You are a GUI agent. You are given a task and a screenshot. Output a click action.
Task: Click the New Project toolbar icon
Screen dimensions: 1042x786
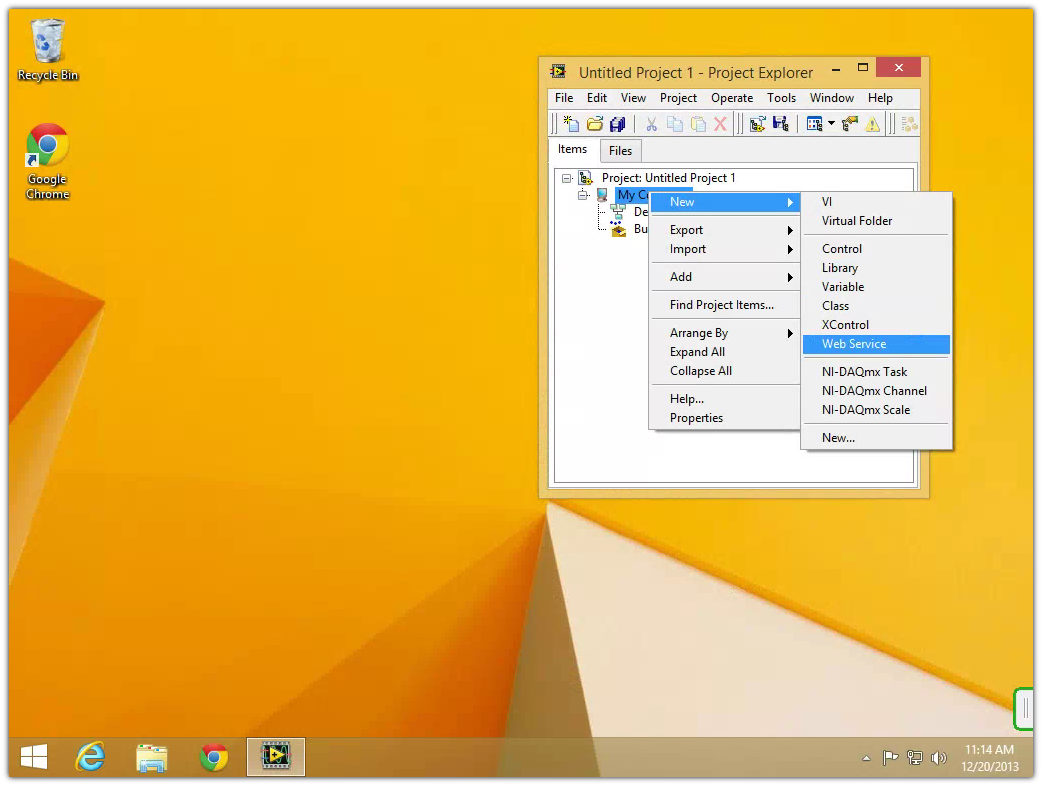click(x=571, y=124)
